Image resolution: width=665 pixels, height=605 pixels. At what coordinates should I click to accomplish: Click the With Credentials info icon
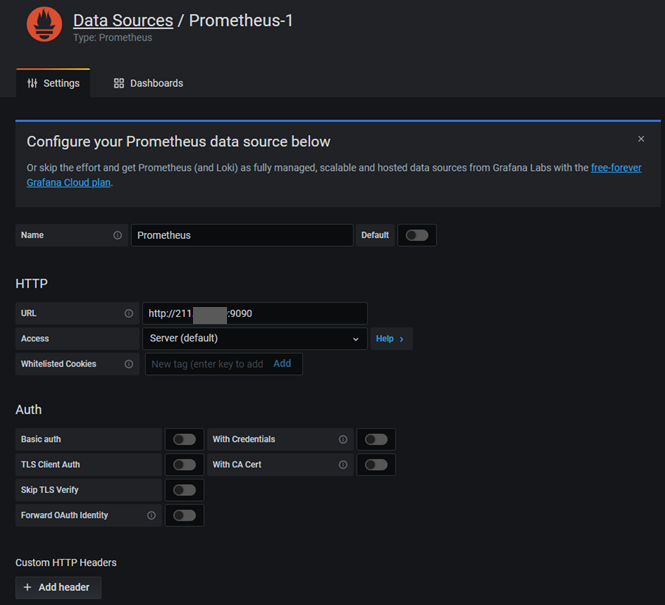tap(343, 439)
